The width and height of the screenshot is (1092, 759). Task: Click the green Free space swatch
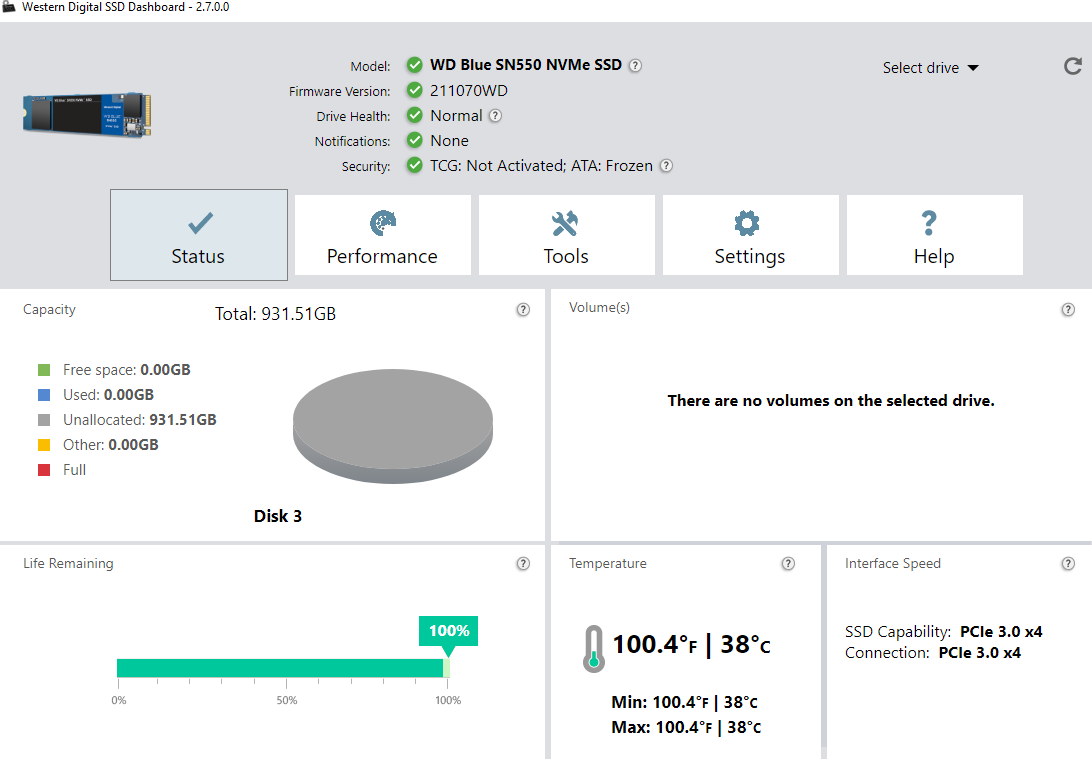coord(44,370)
